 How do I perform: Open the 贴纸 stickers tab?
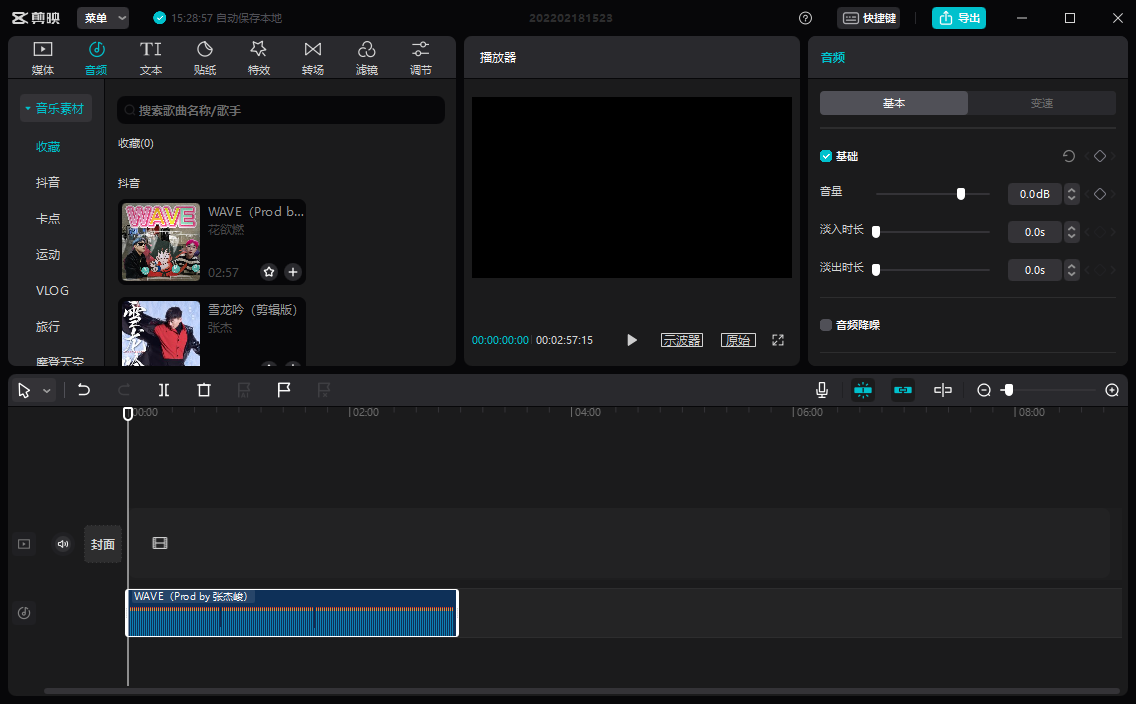pos(205,58)
